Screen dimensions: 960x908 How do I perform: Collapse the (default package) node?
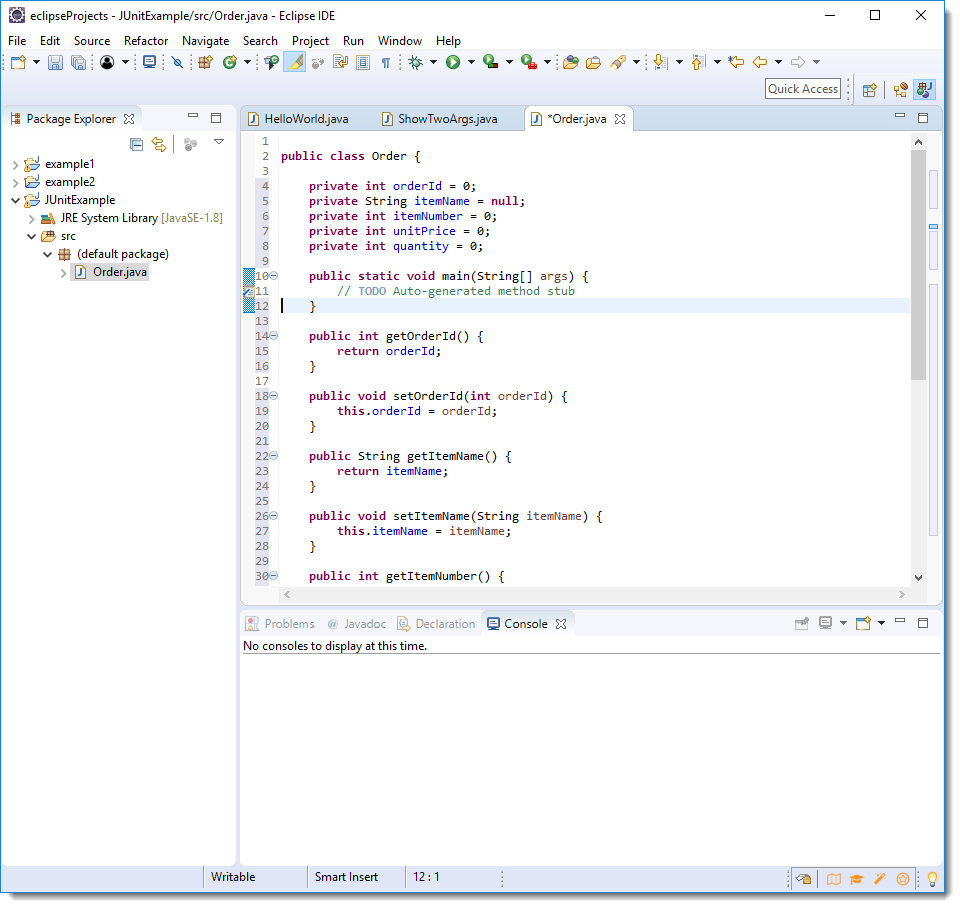pyautogui.click(x=47, y=254)
